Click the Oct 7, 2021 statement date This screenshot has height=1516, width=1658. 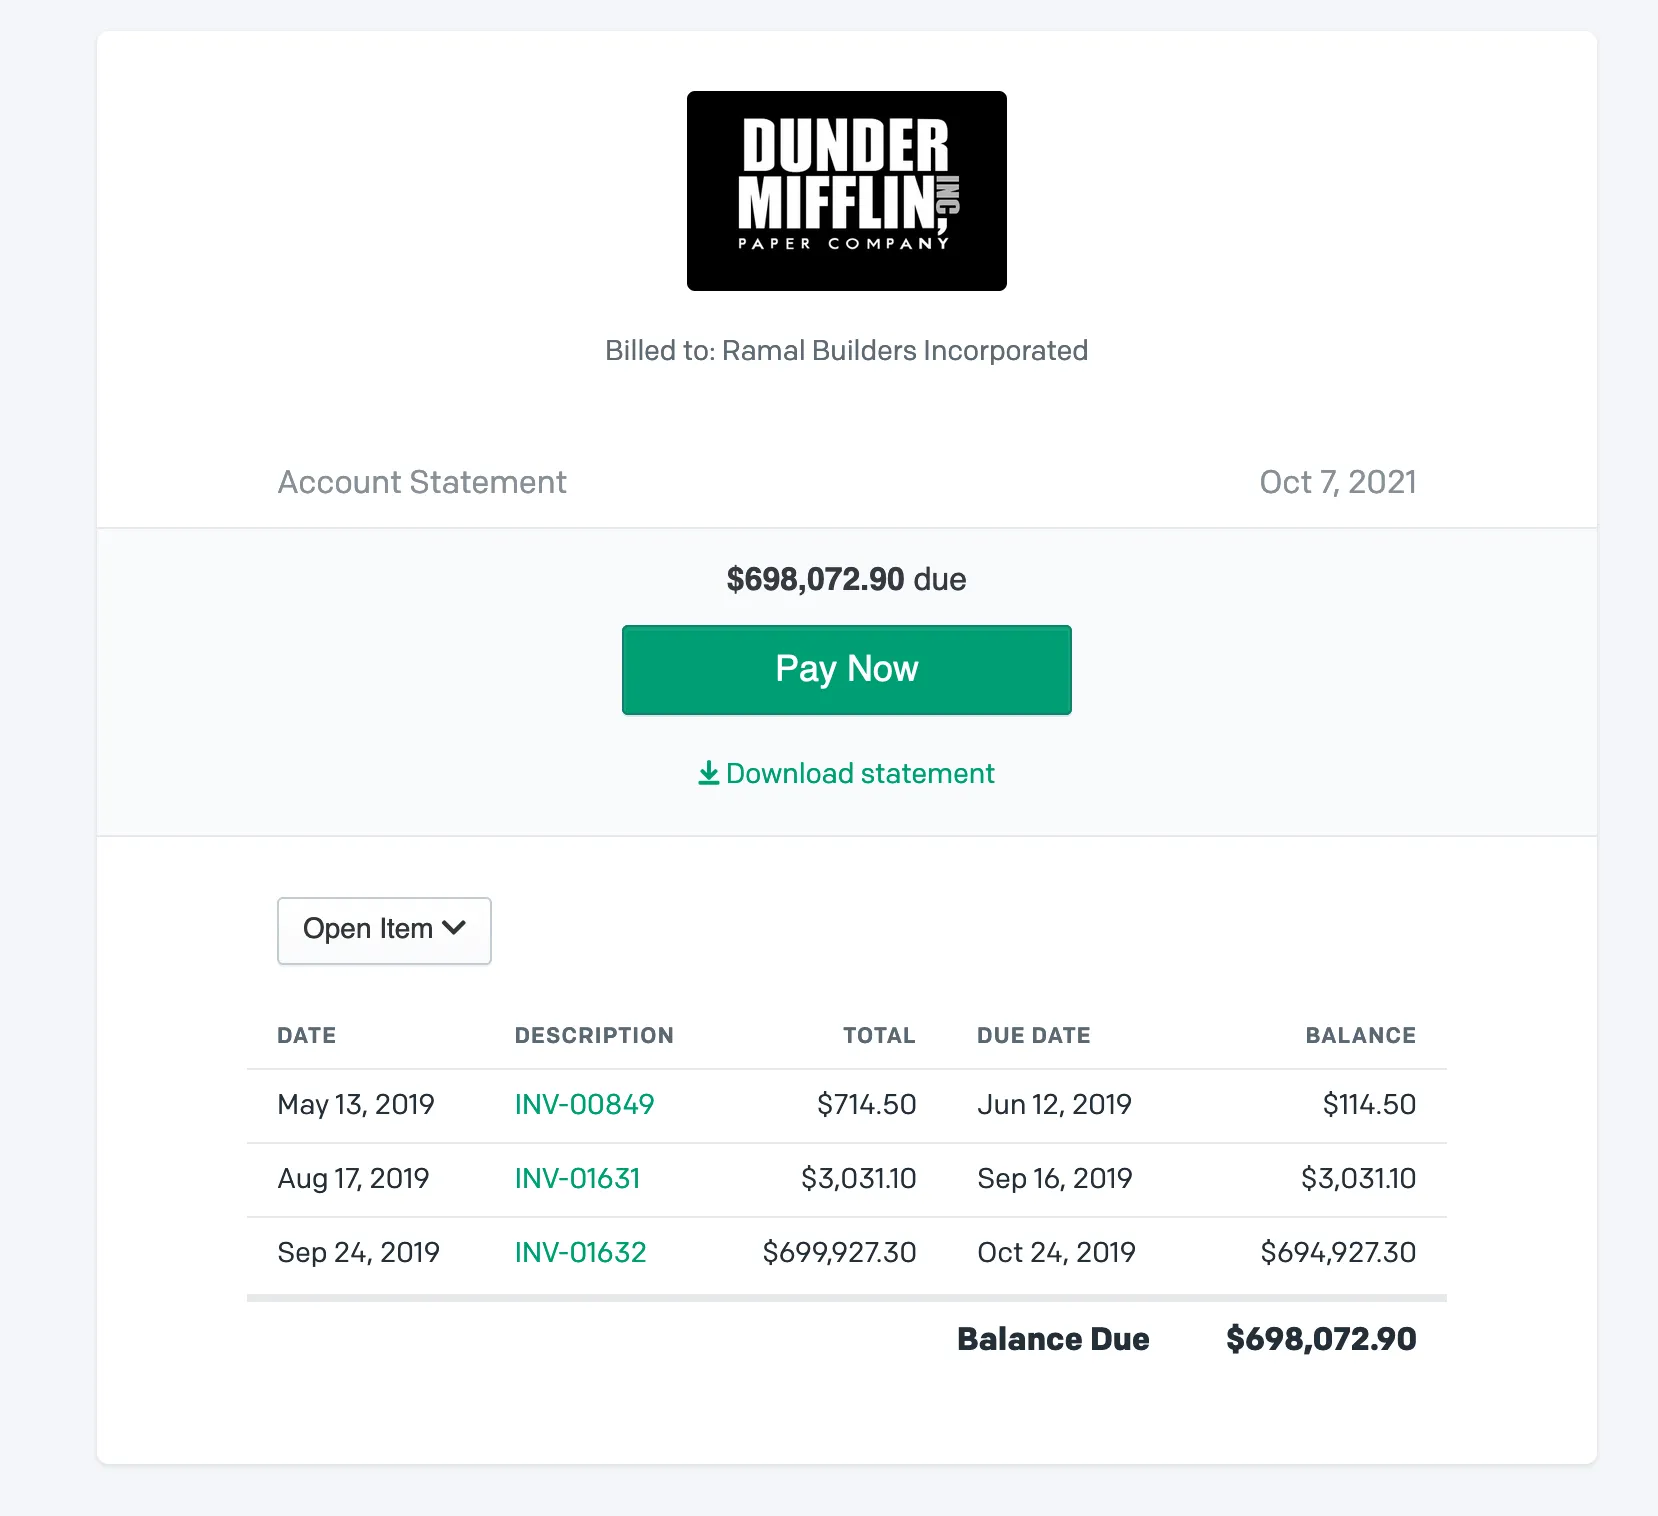(x=1338, y=482)
